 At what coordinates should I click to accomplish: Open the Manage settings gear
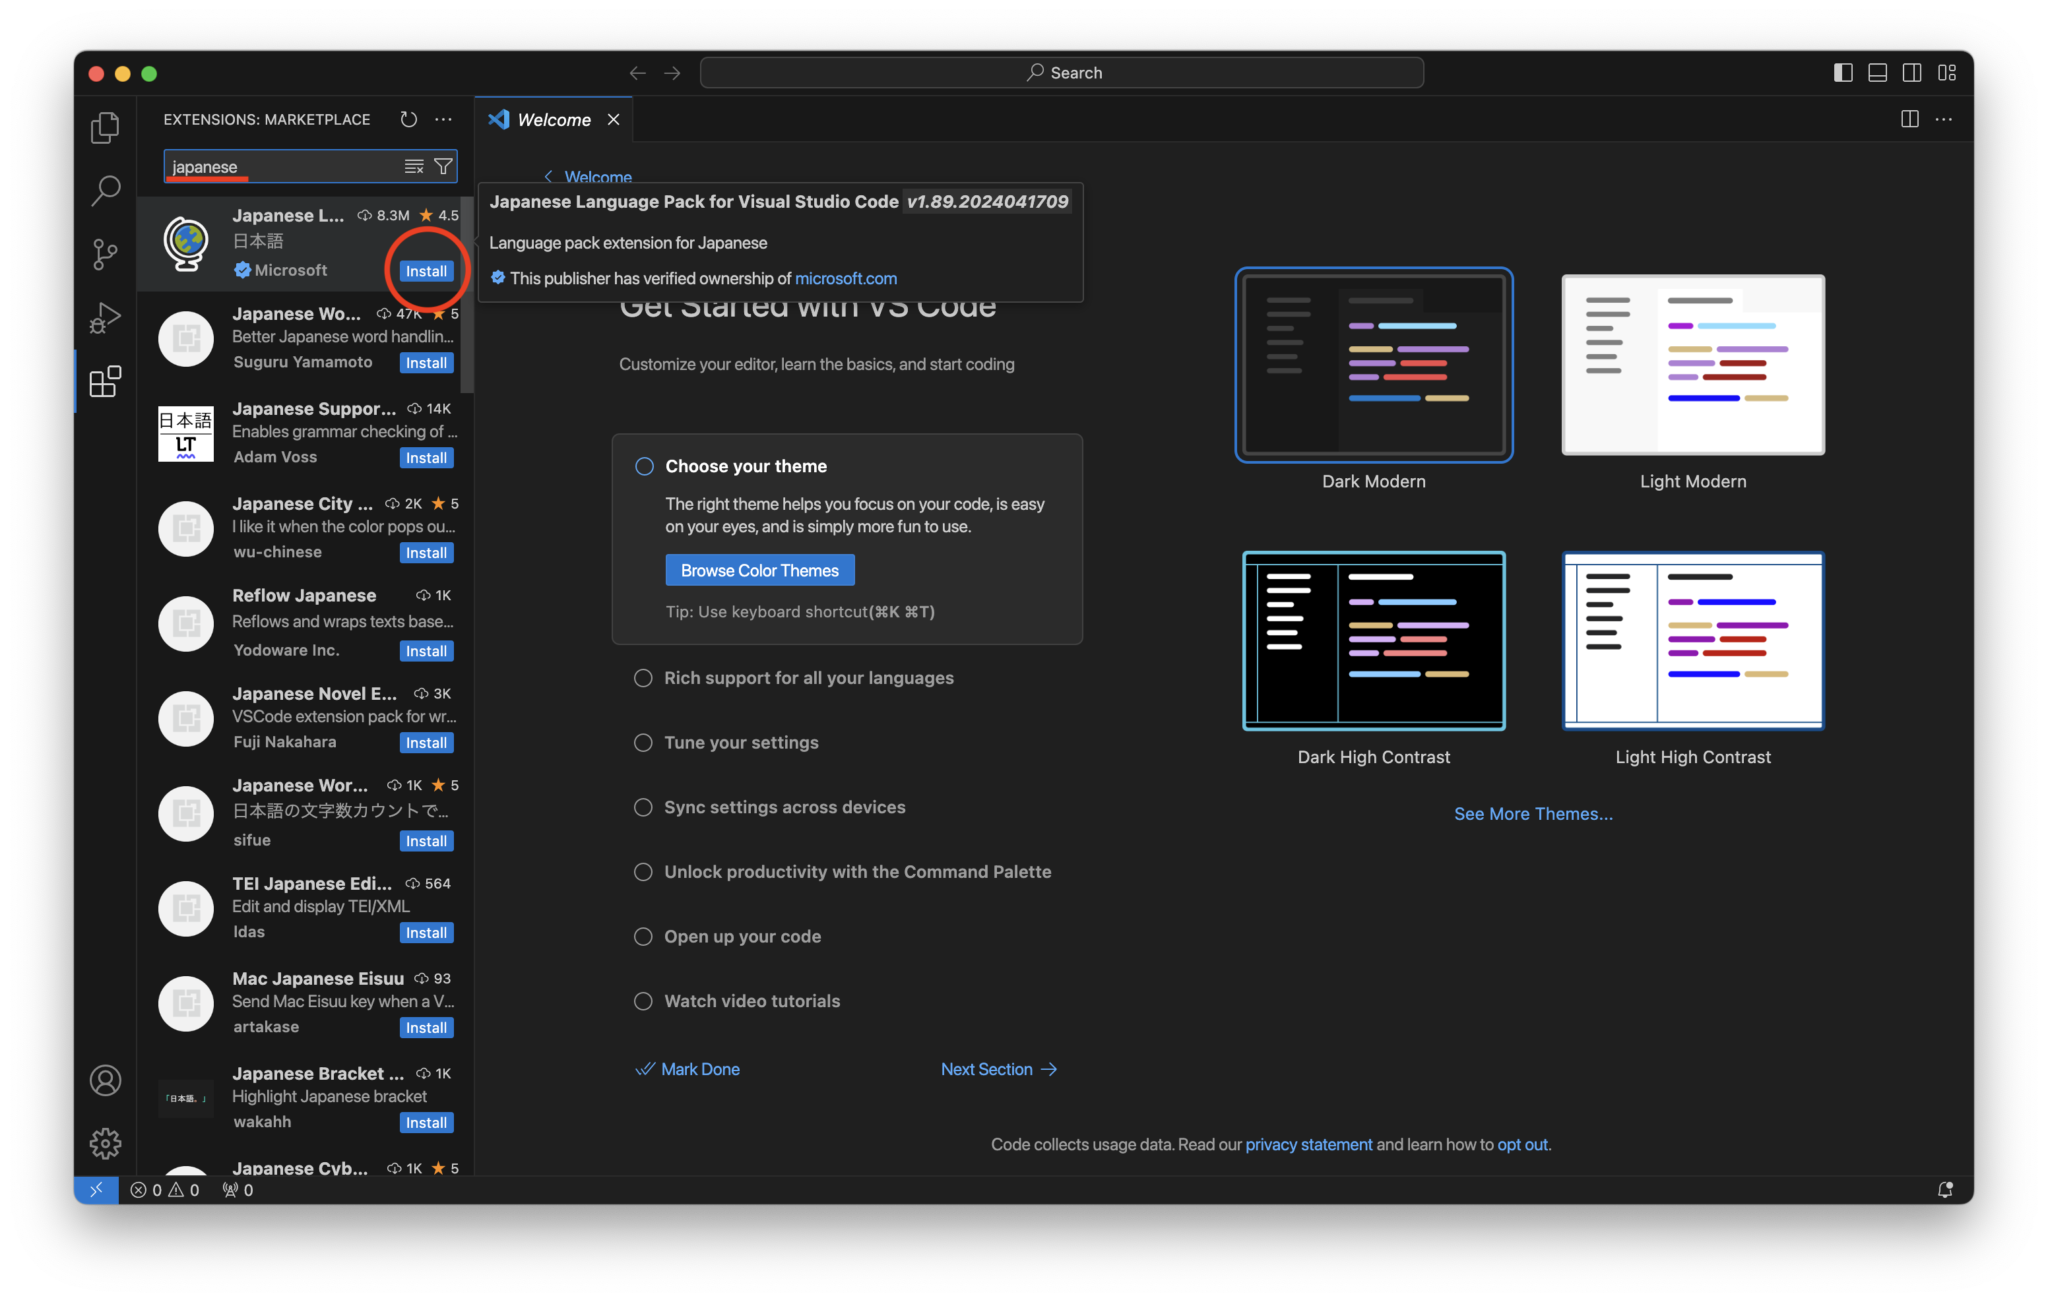(x=105, y=1143)
